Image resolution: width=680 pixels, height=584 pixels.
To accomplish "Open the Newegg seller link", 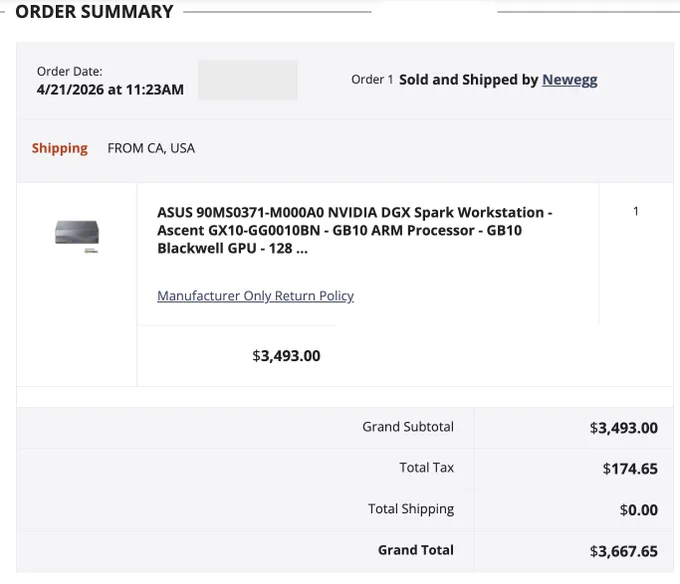I will pos(569,80).
